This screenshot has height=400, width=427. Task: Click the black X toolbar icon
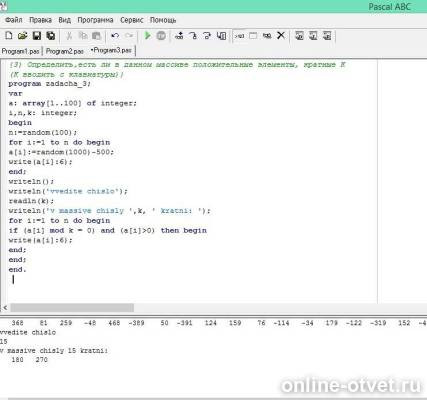pyautogui.click(x=281, y=35)
